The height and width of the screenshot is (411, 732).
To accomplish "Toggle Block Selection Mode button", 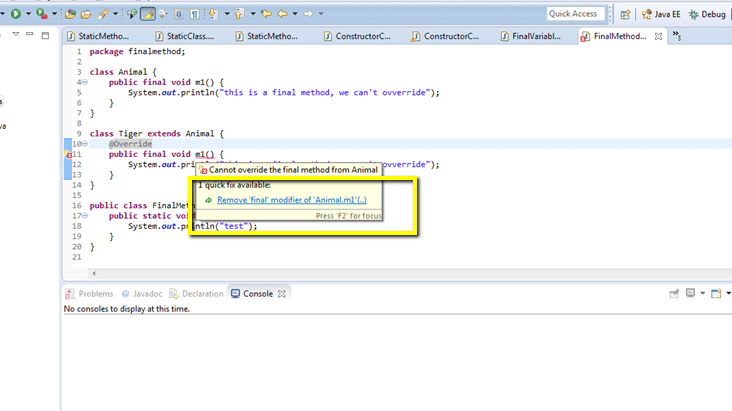I will (179, 14).
